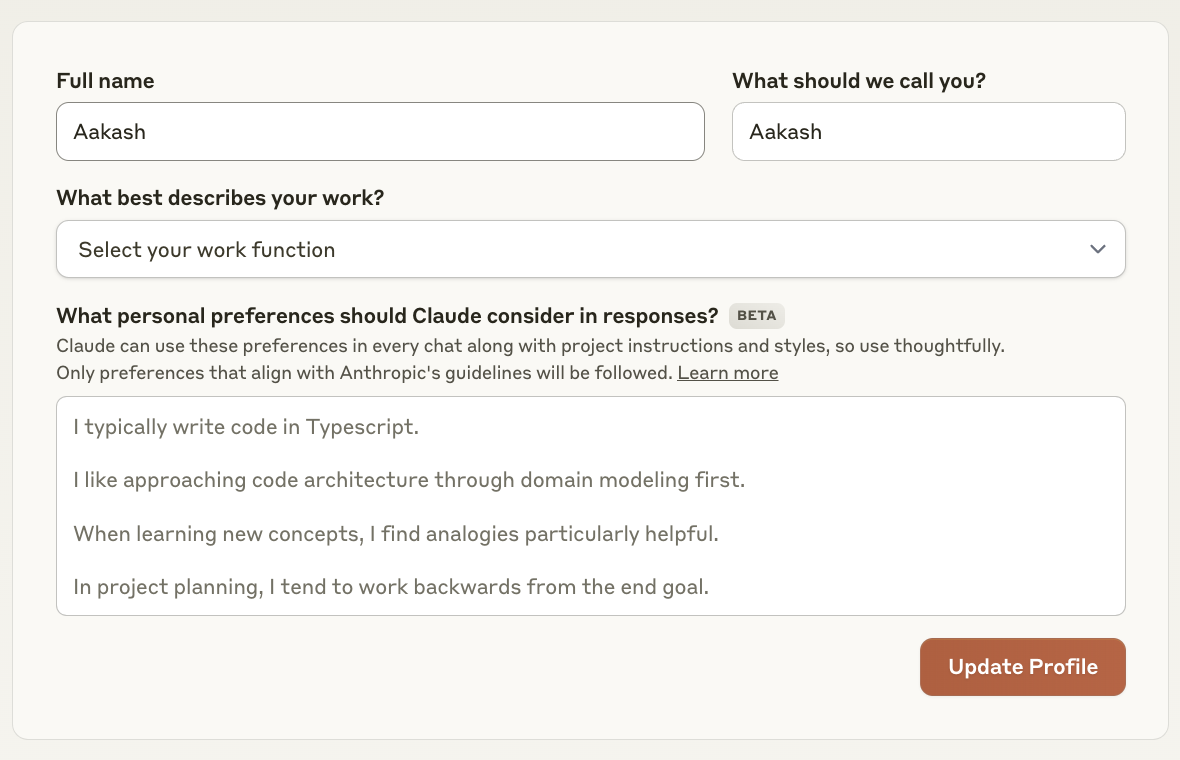Click the analogies placeholder line in preferences
This screenshot has width=1180, height=760.
pos(396,533)
